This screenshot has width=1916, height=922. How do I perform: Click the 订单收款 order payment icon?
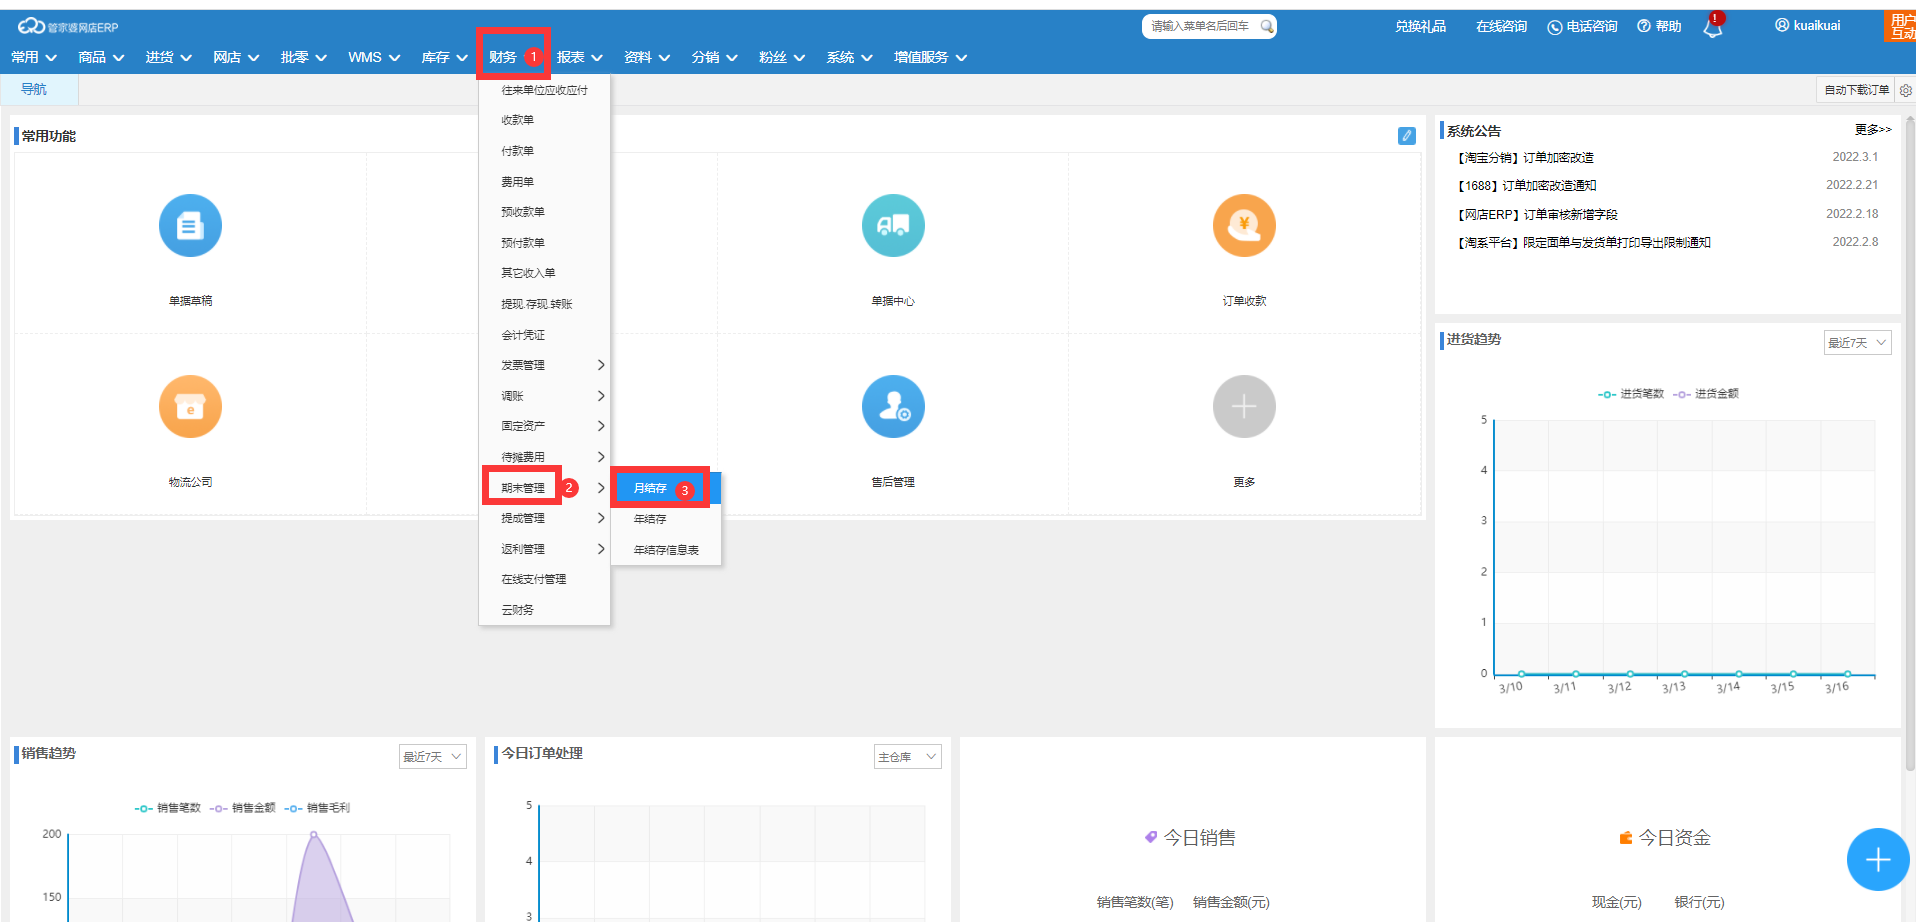(1244, 226)
